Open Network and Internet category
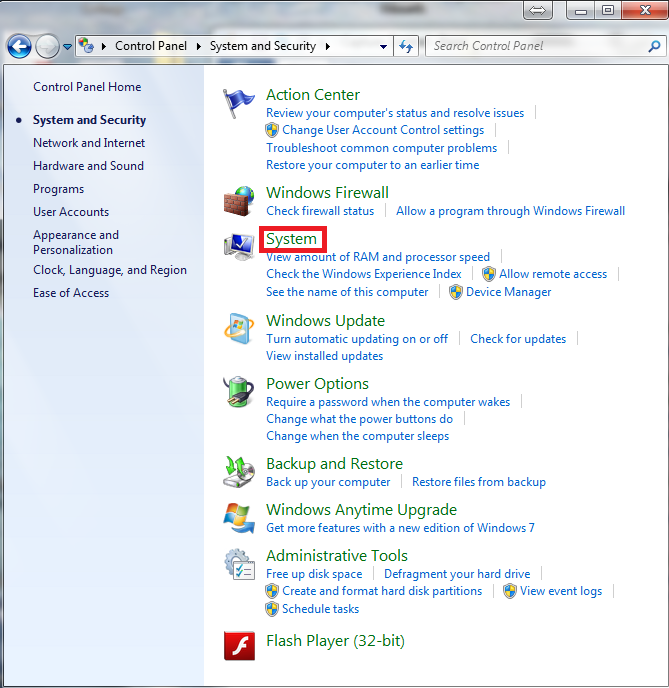669x688 pixels. point(89,143)
